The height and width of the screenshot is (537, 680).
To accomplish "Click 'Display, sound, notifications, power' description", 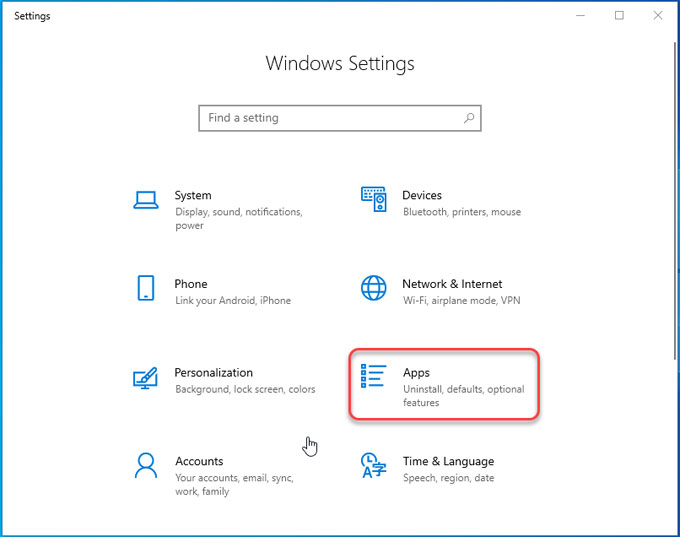I will tap(239, 219).
